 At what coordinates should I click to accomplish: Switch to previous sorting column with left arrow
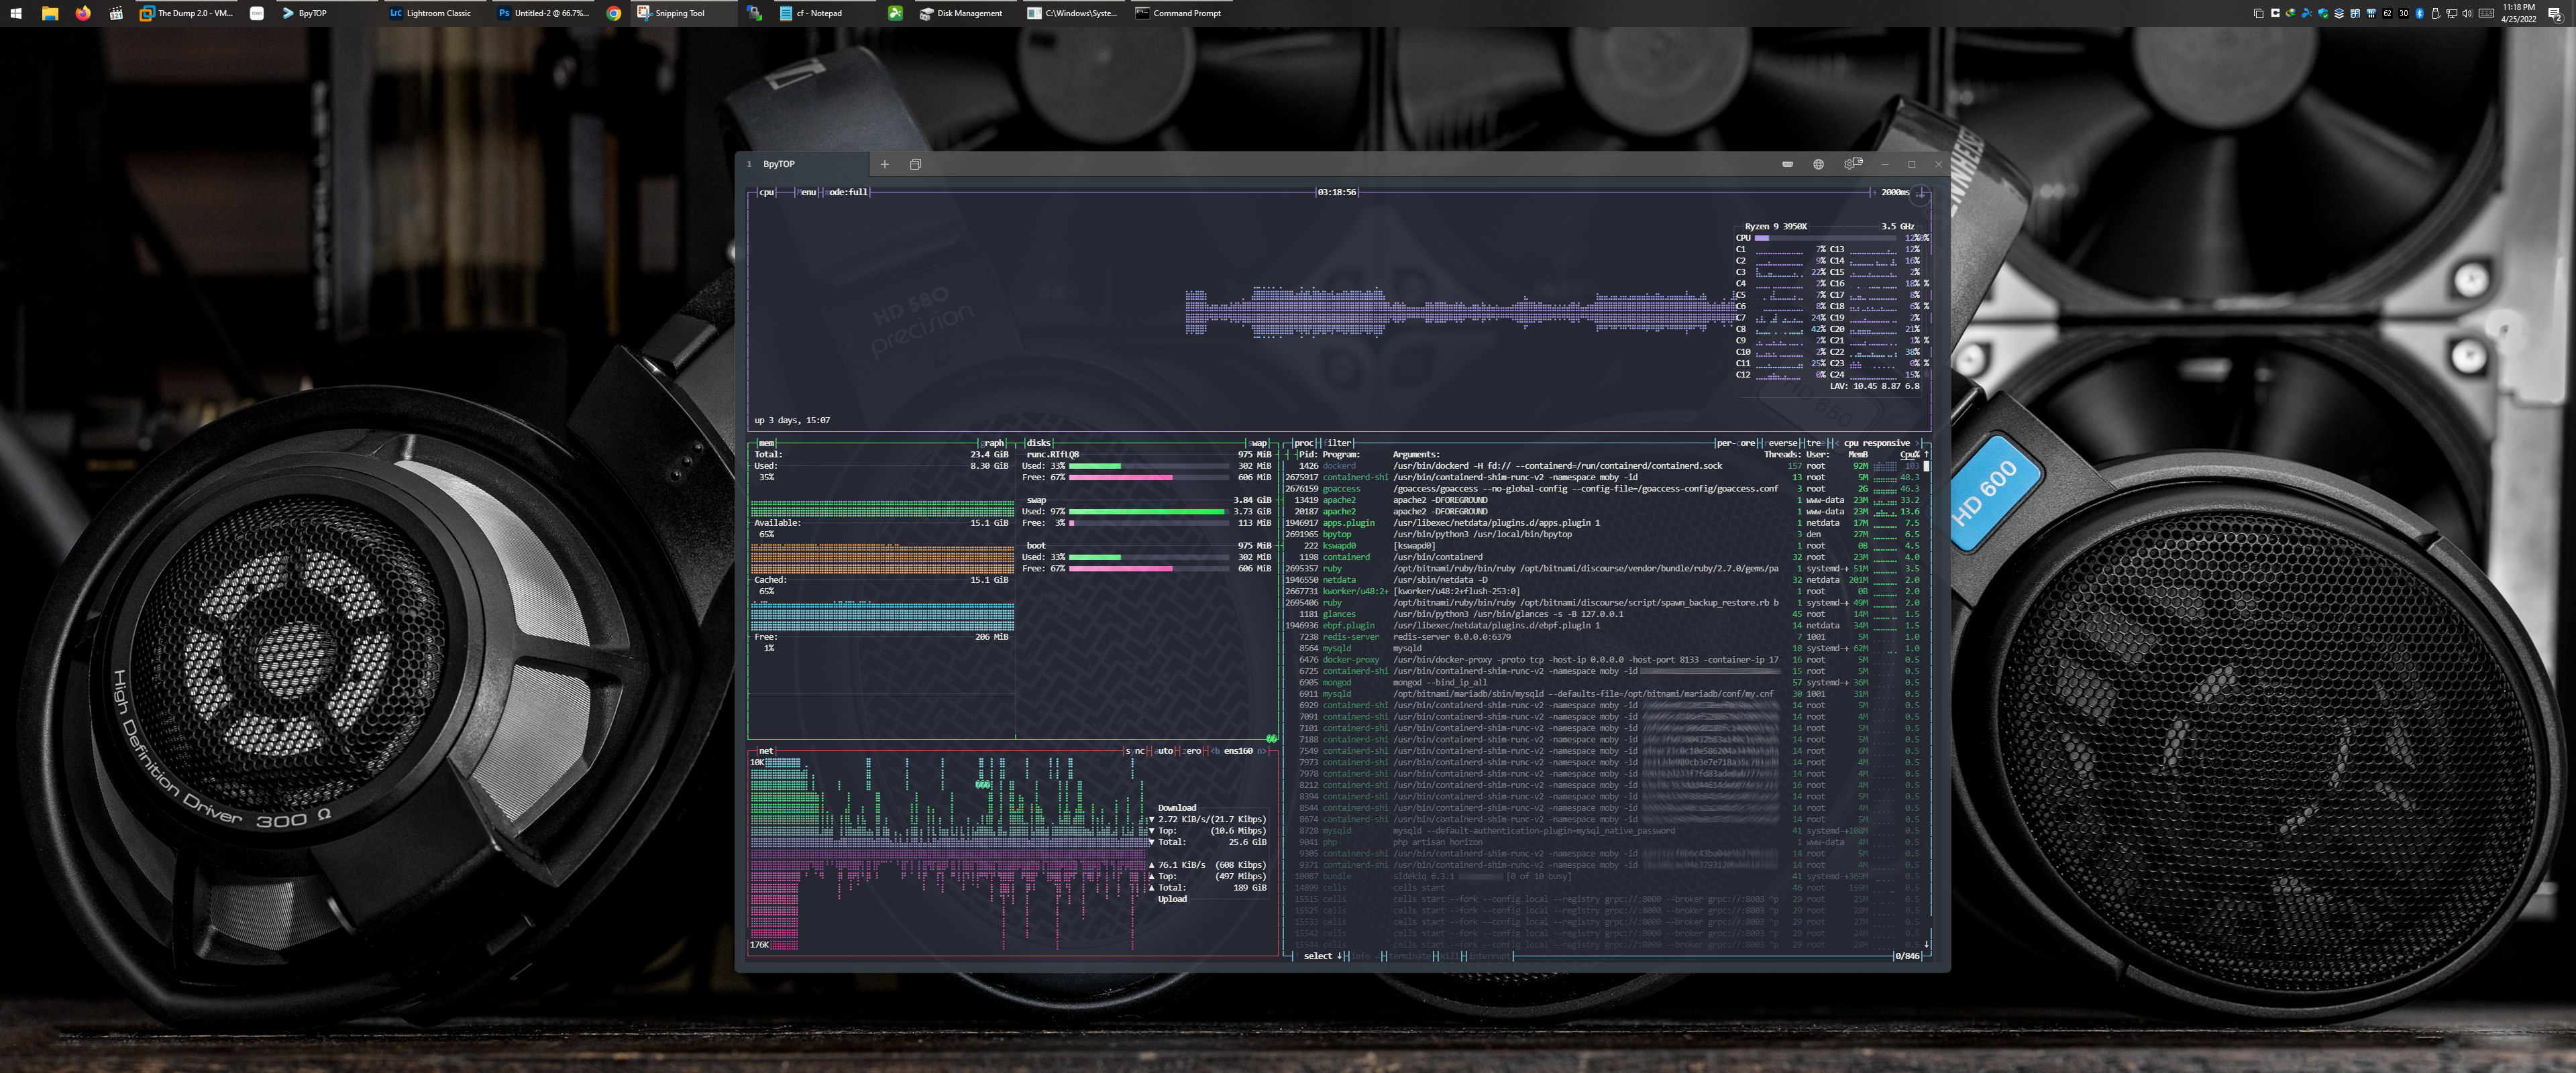pos(1836,443)
